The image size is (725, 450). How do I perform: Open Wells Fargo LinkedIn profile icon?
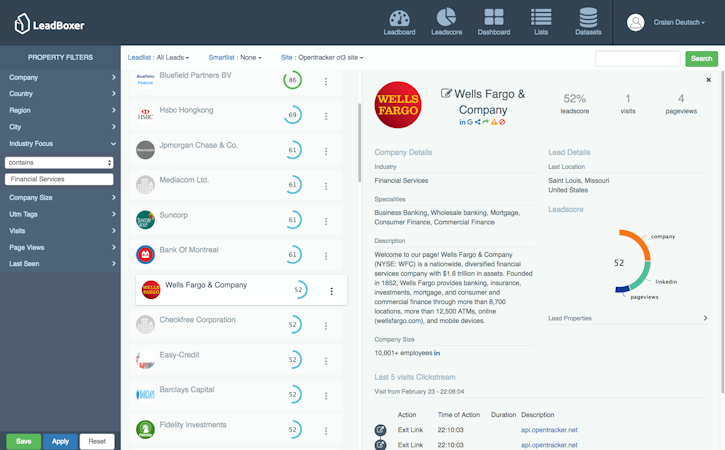click(462, 122)
